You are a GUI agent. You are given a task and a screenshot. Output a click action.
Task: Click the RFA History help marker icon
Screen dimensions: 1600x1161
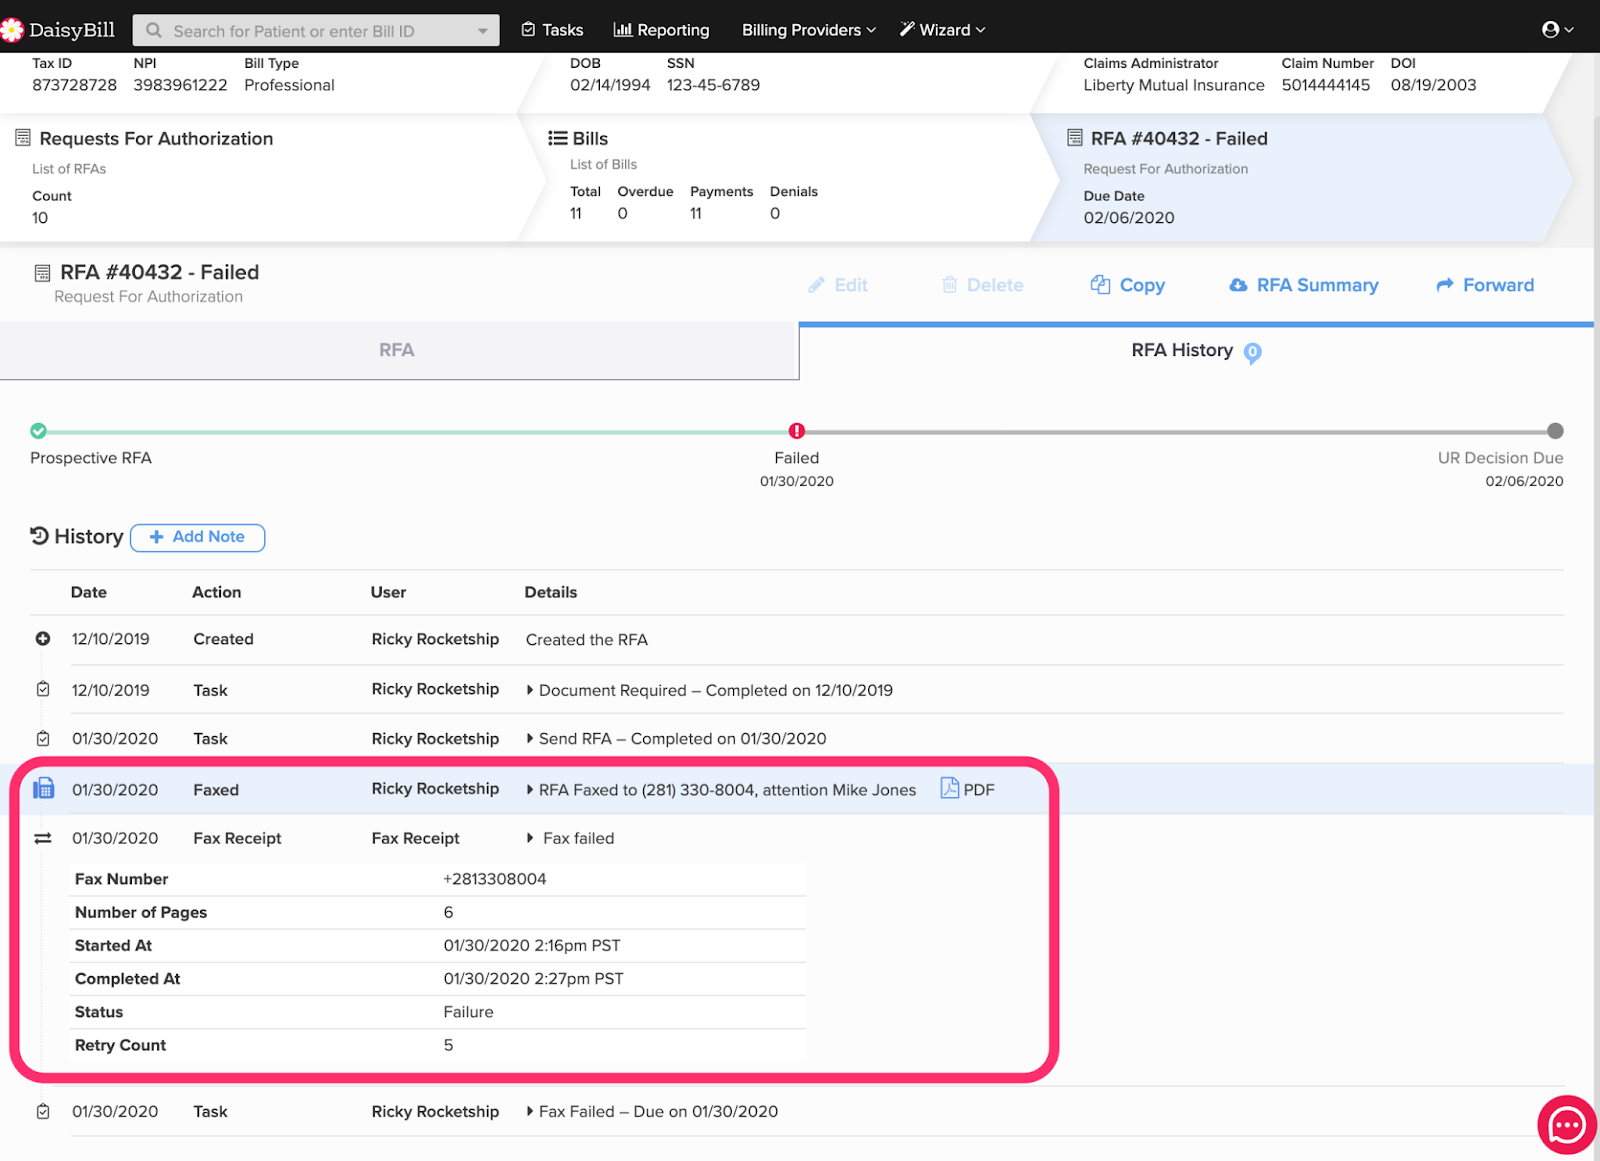click(x=1252, y=352)
